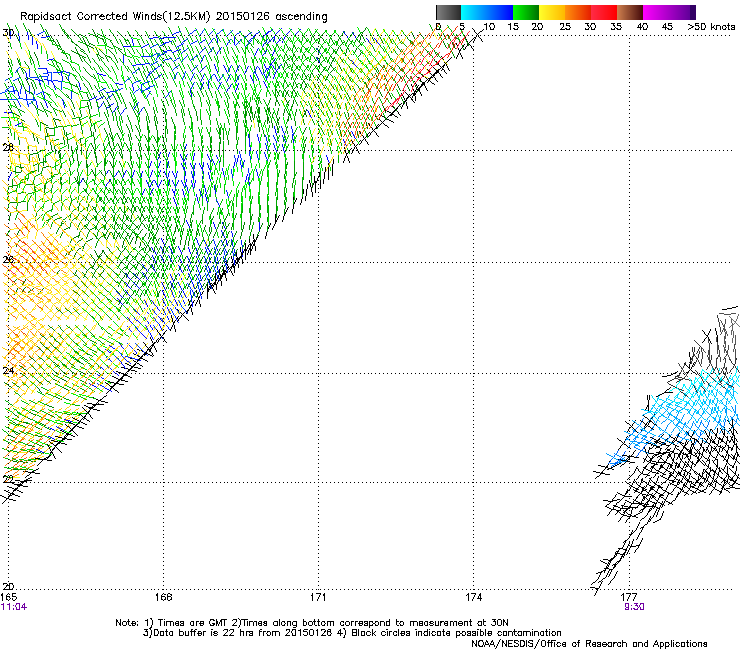740x650 pixels.
Task: Click the red 30-35 knots legend swatch
Action: pos(604,12)
